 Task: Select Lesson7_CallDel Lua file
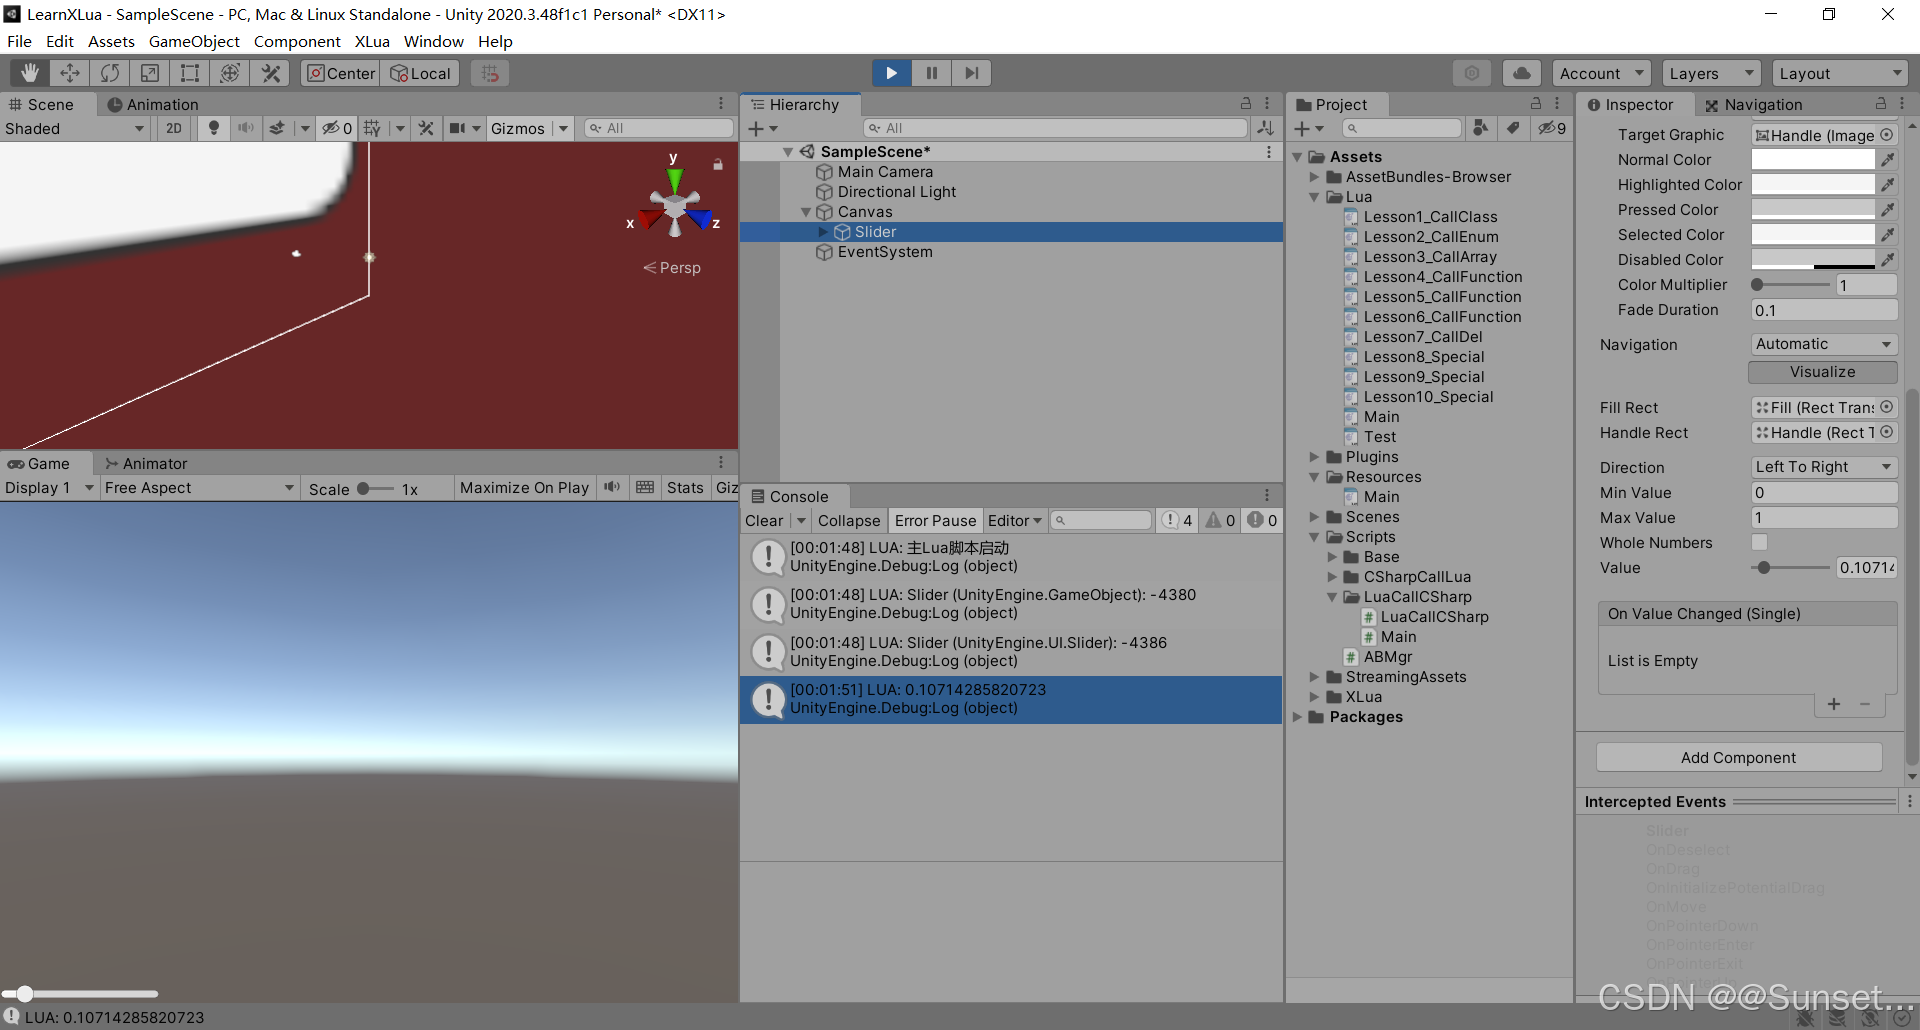(1422, 337)
